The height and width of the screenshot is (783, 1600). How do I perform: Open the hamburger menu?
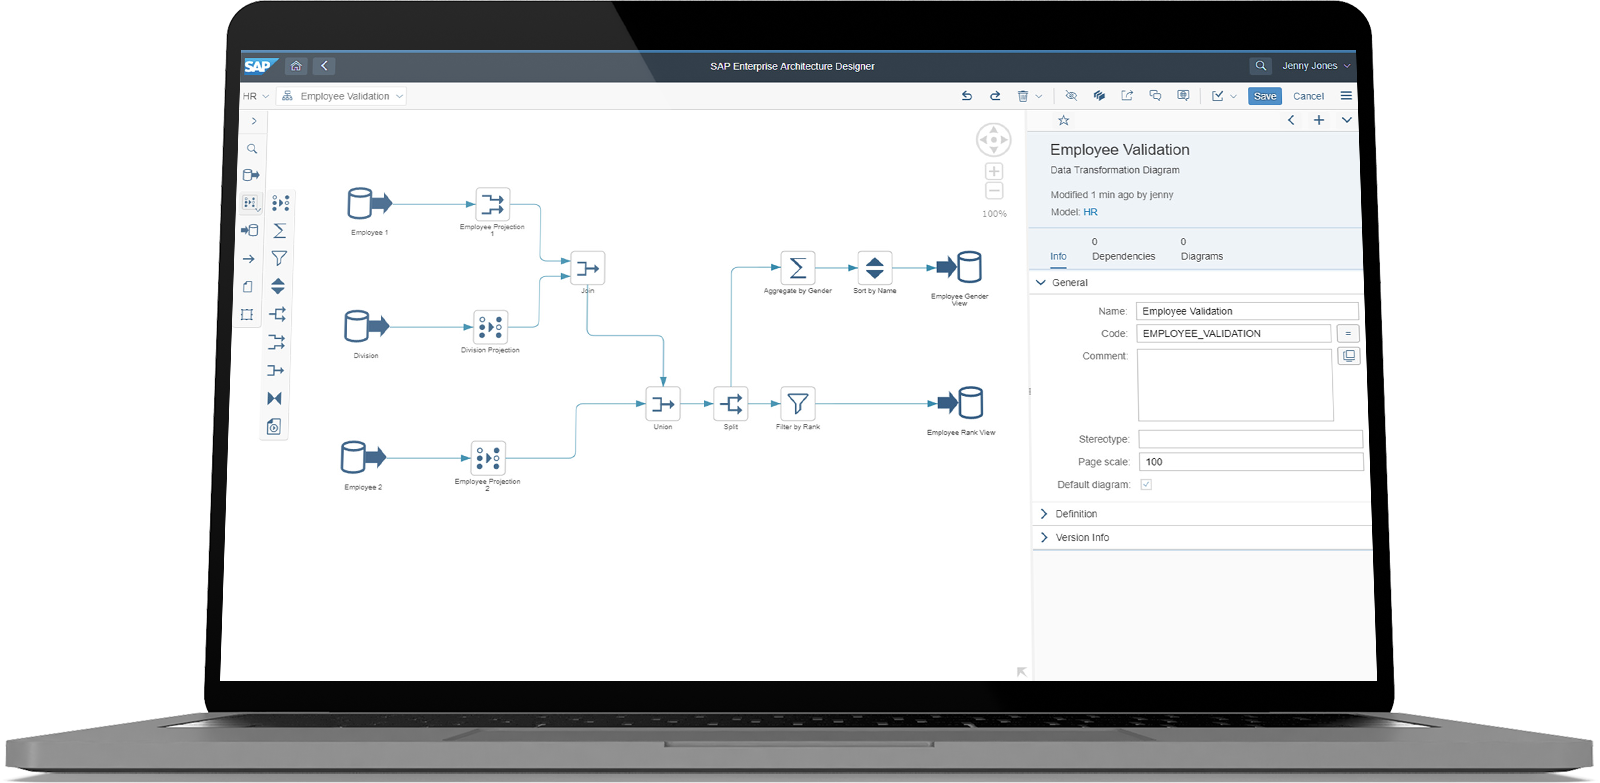(1346, 96)
